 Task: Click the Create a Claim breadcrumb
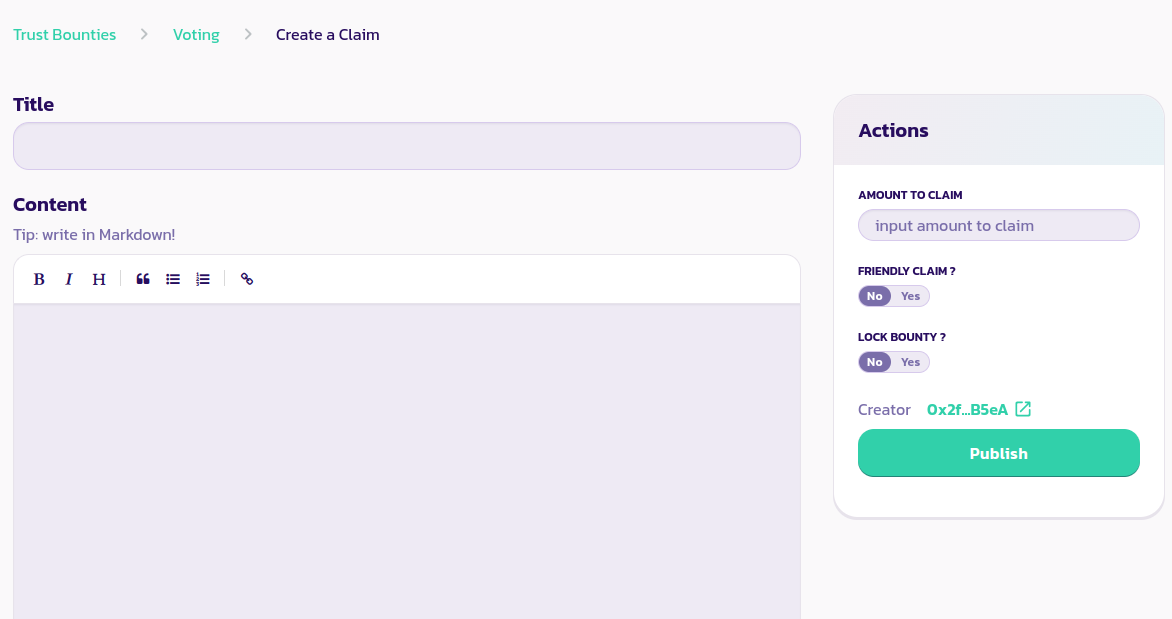[327, 35]
